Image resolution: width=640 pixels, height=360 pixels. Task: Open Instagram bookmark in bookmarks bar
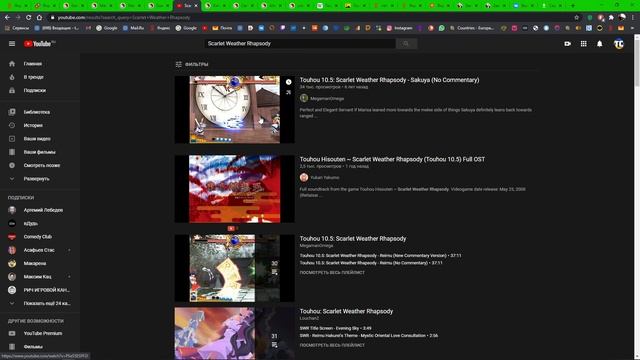[400, 28]
